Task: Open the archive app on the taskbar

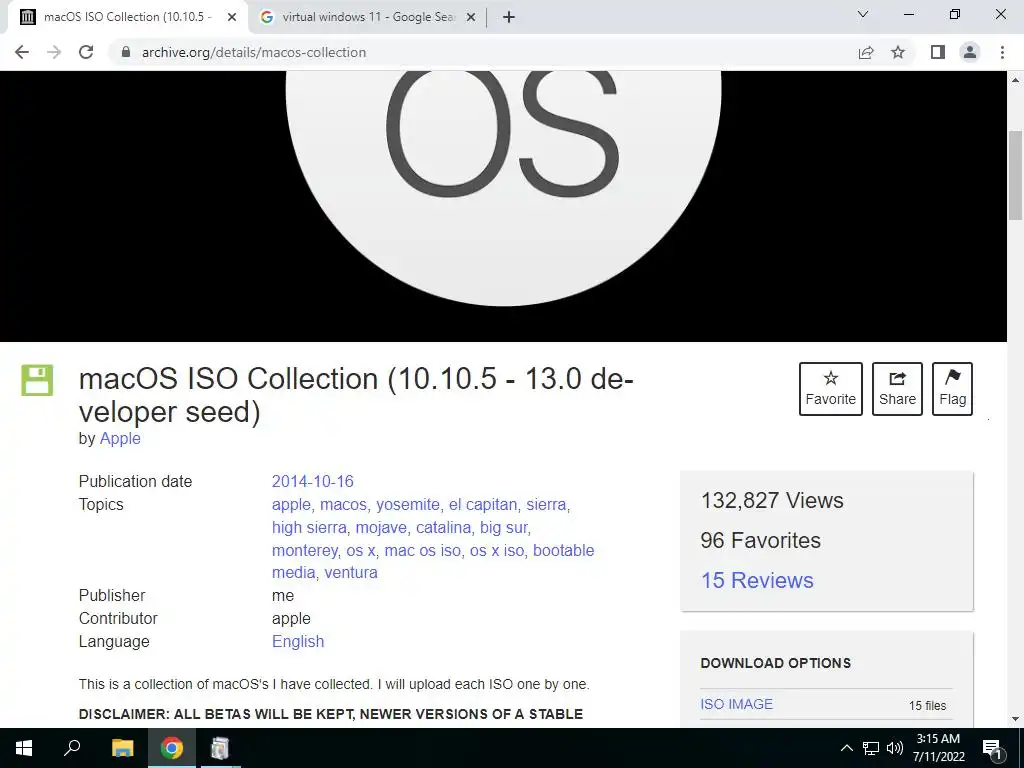Action: [220, 748]
